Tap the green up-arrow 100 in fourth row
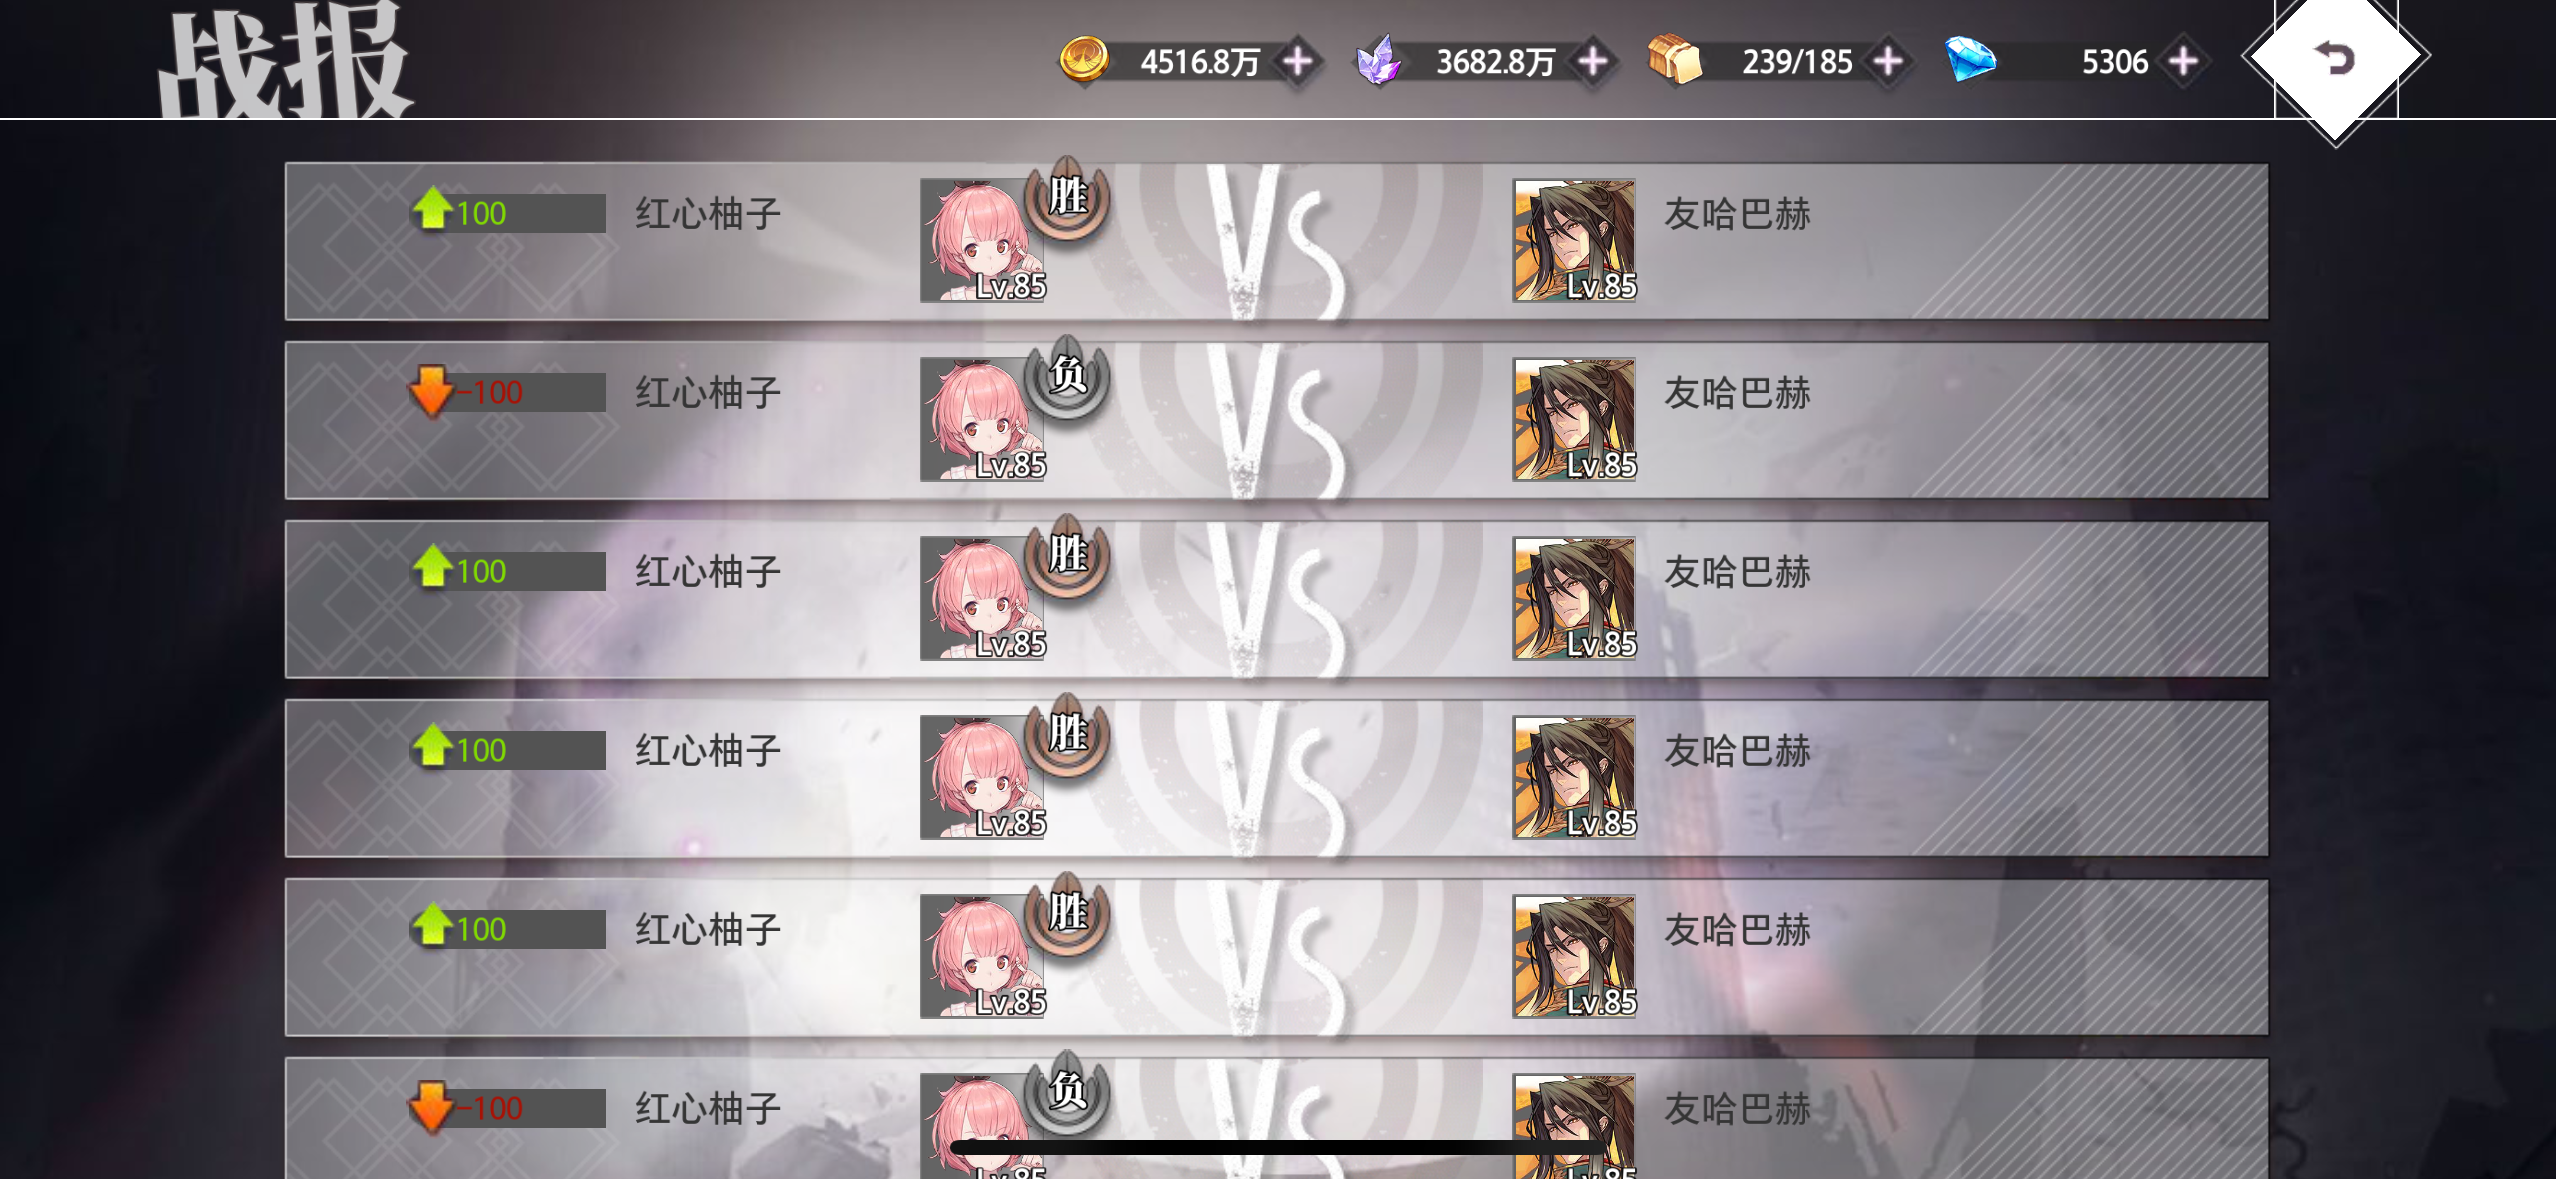This screenshot has height=1179, width=2556. pos(460,749)
